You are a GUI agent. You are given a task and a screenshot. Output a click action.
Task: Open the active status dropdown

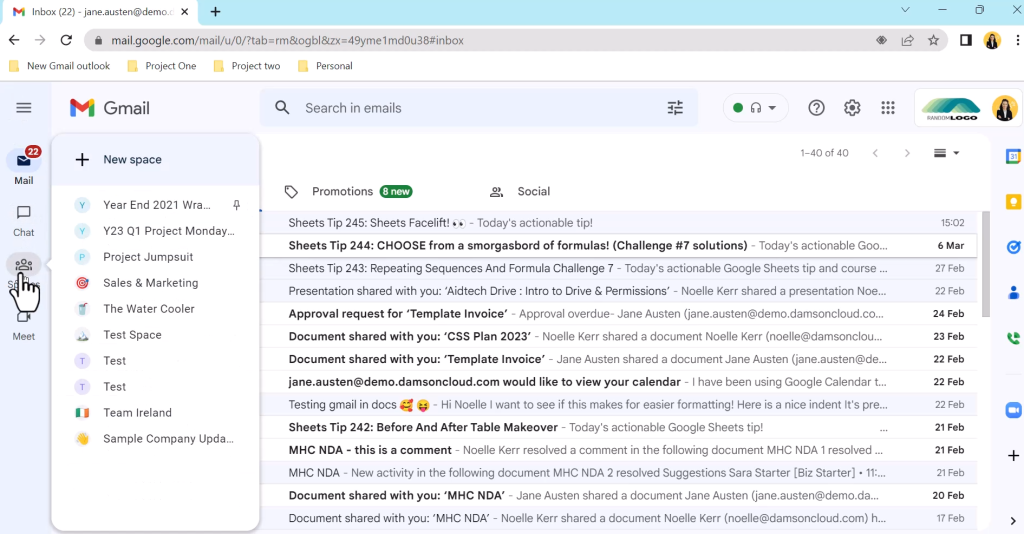pos(756,108)
